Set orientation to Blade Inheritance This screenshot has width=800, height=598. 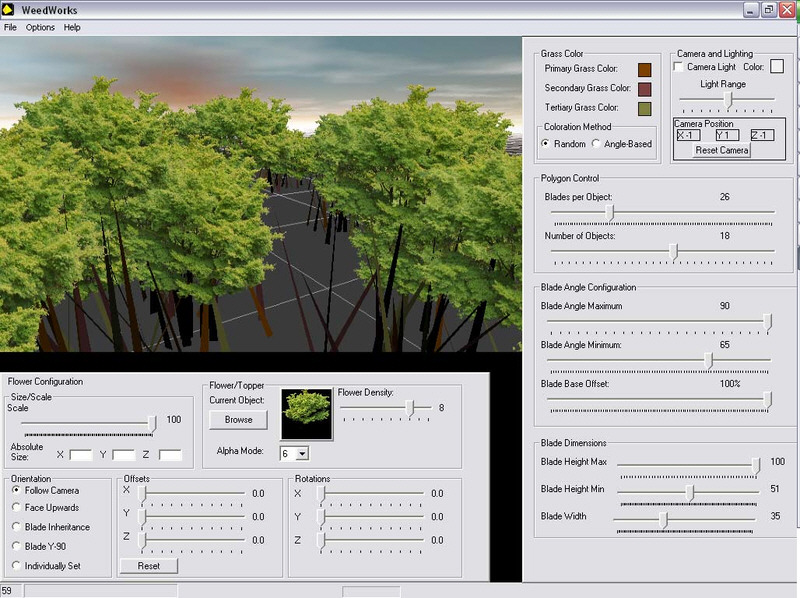[x=17, y=527]
